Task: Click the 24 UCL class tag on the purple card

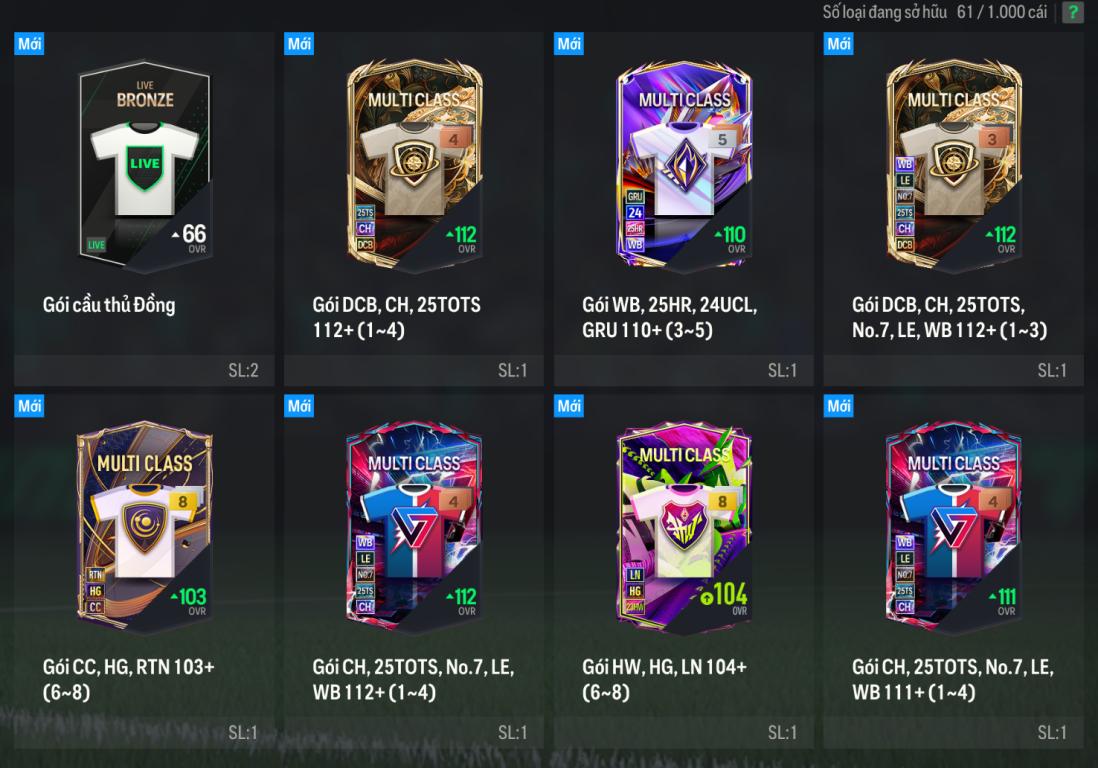Action: pos(634,212)
